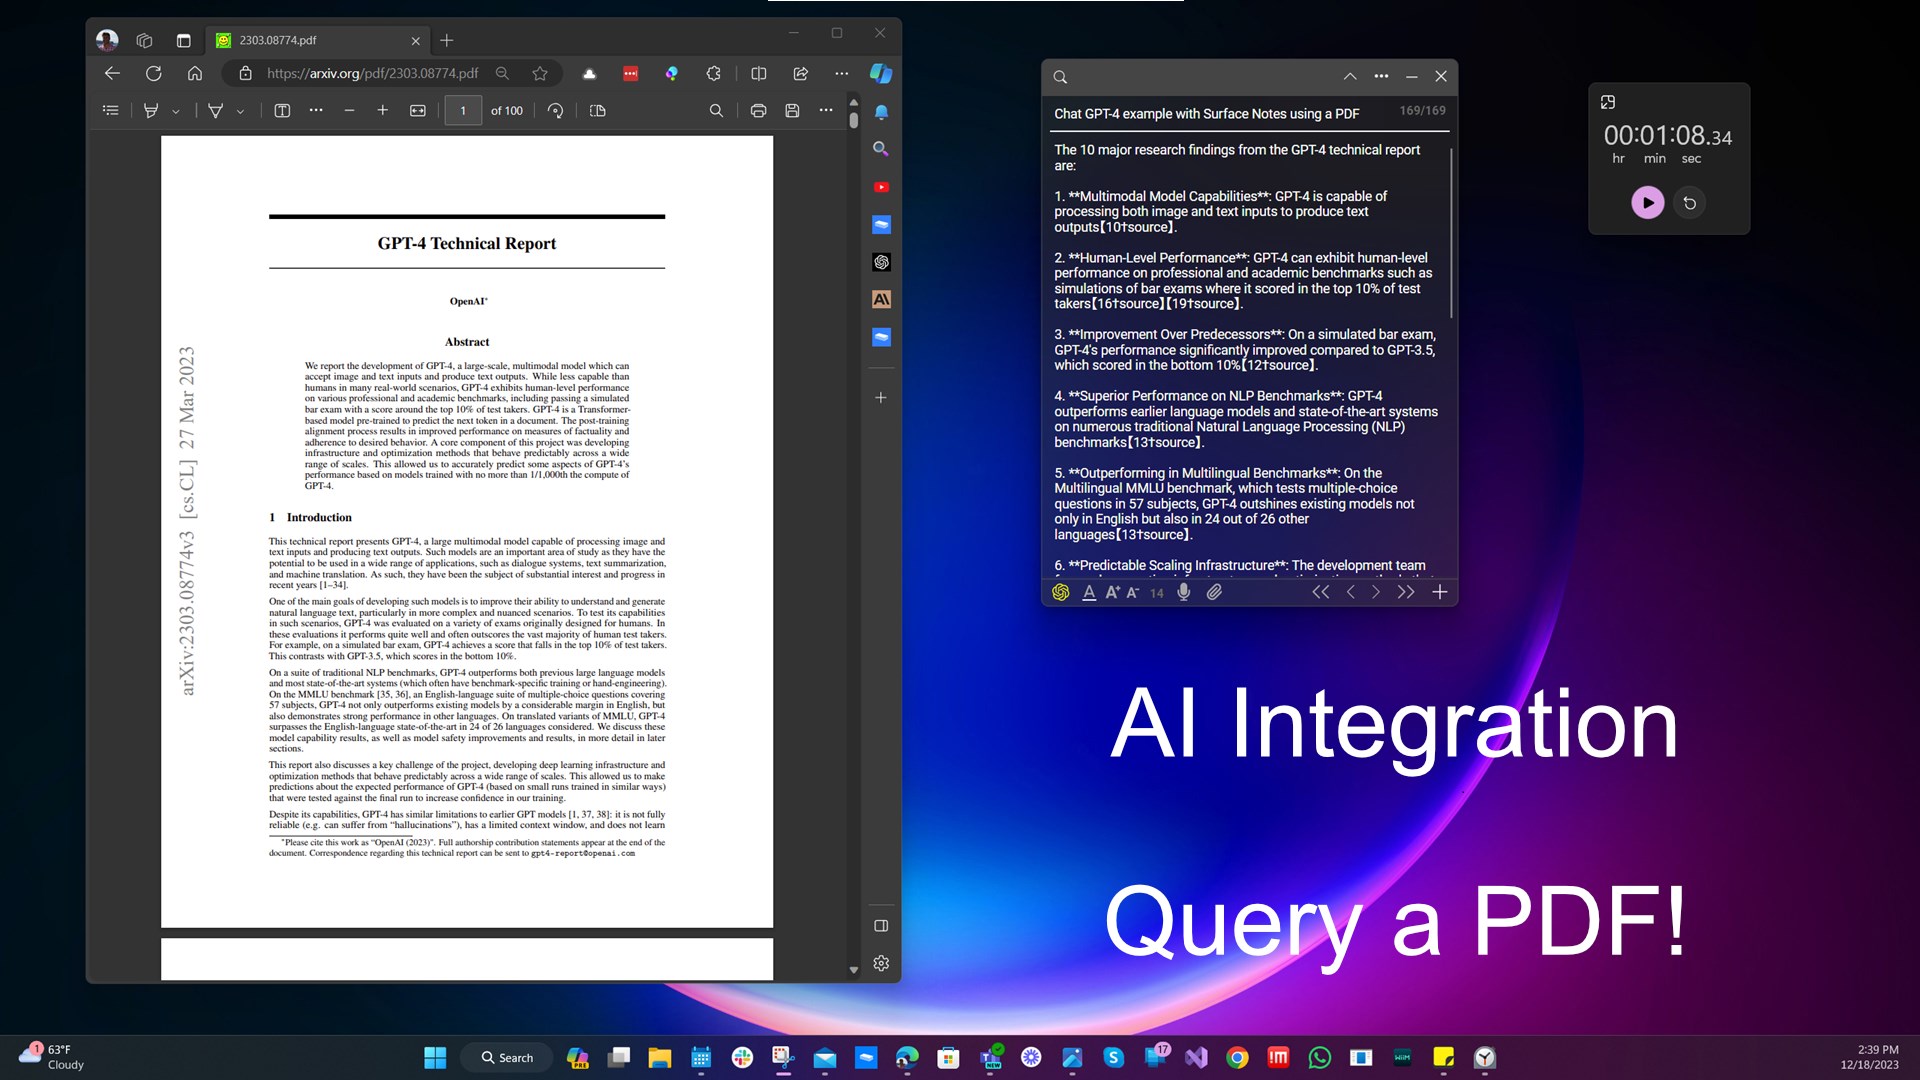
Task: Click the save icon in PDF toolbar
Action: click(792, 111)
